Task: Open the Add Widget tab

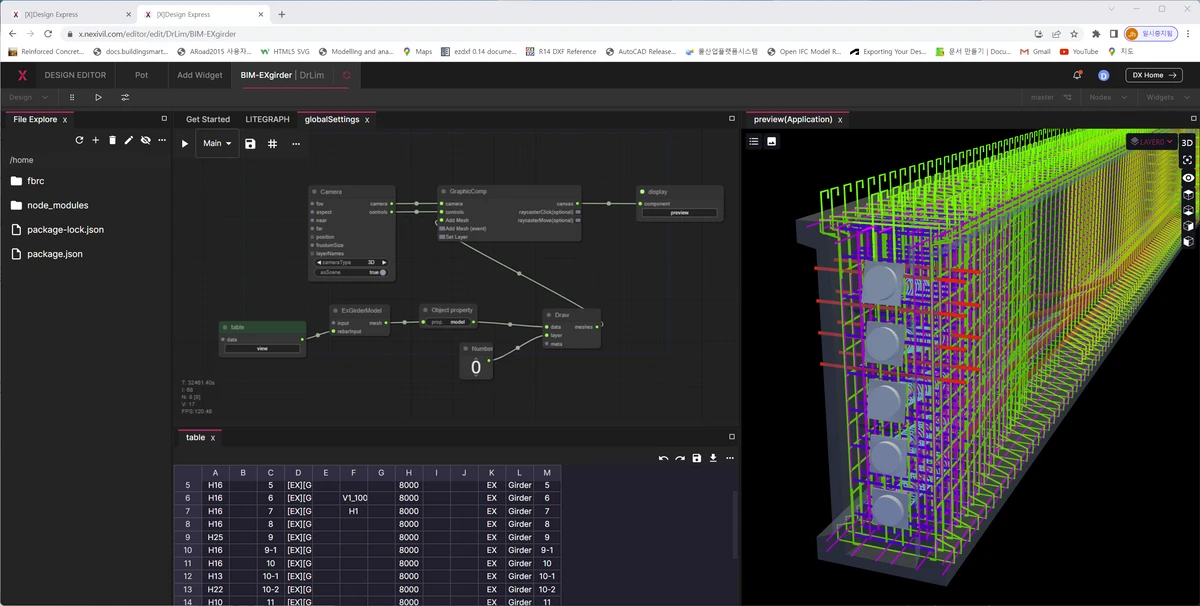Action: 199,75
